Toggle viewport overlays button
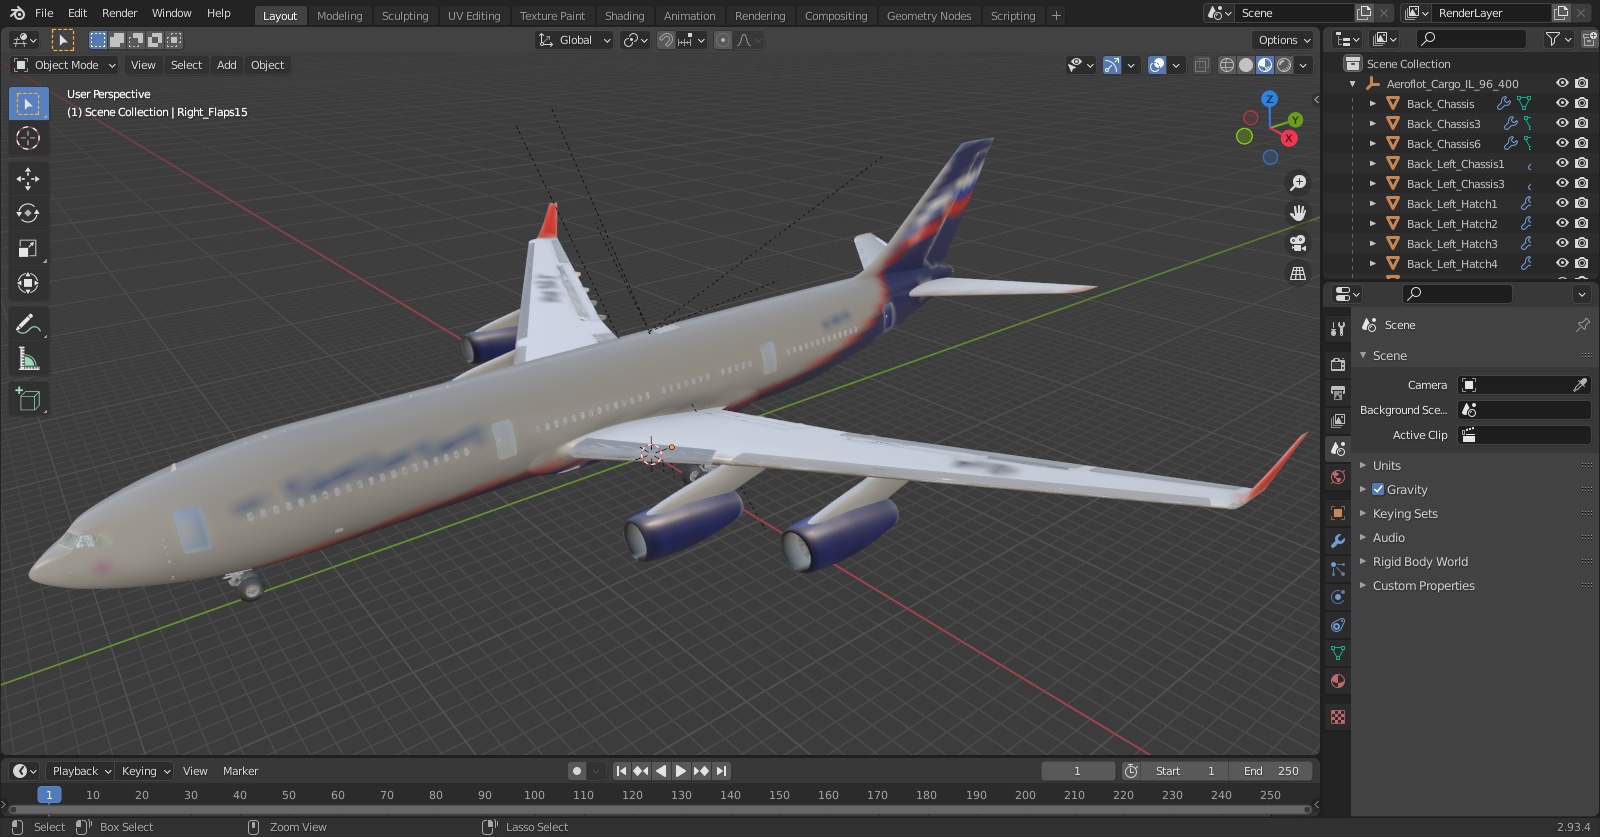Image resolution: width=1600 pixels, height=837 pixels. tap(1157, 65)
